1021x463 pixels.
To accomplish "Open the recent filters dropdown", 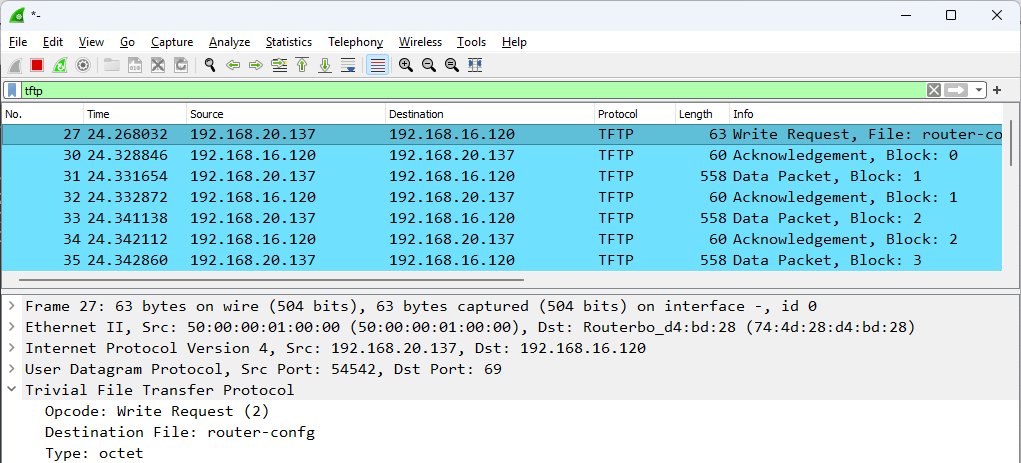I will click(979, 91).
